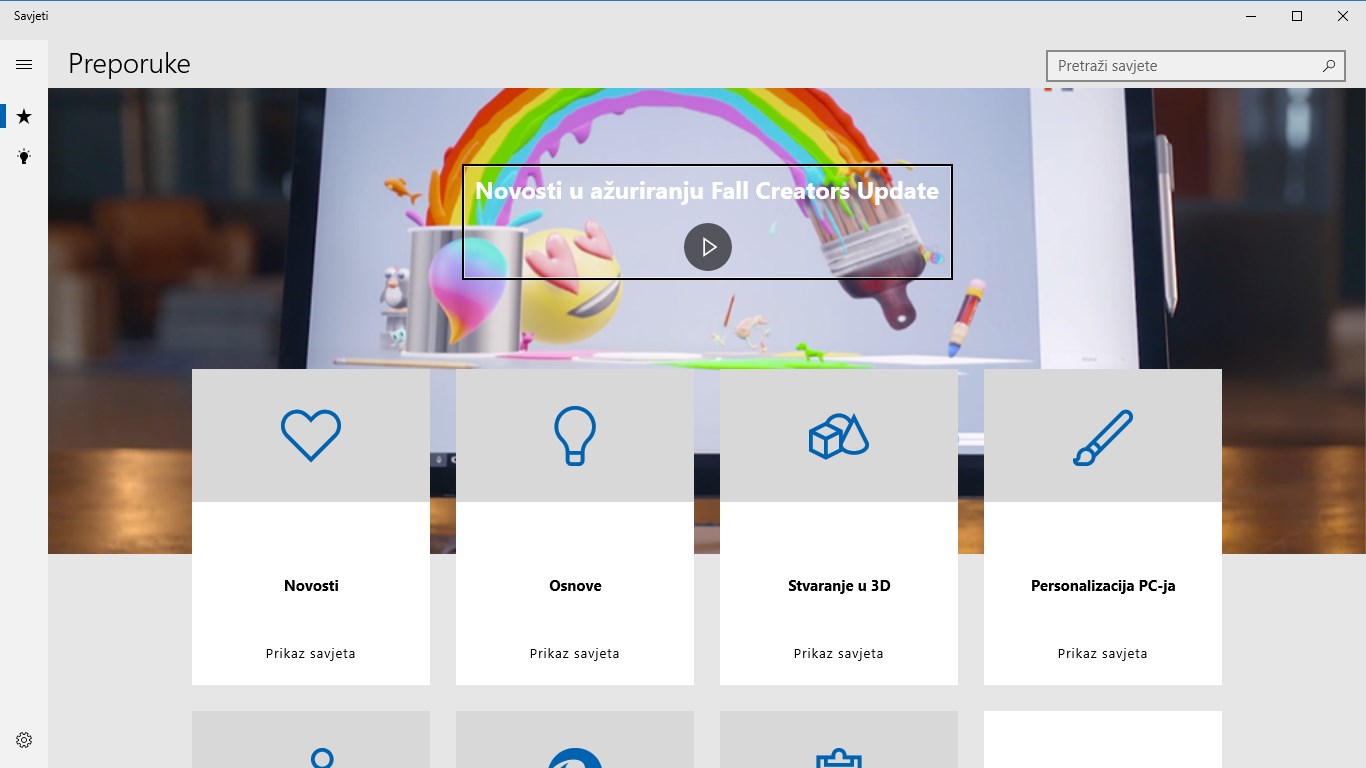Maximize the Savjeti window
Viewport: 1366px width, 768px height.
click(x=1297, y=16)
